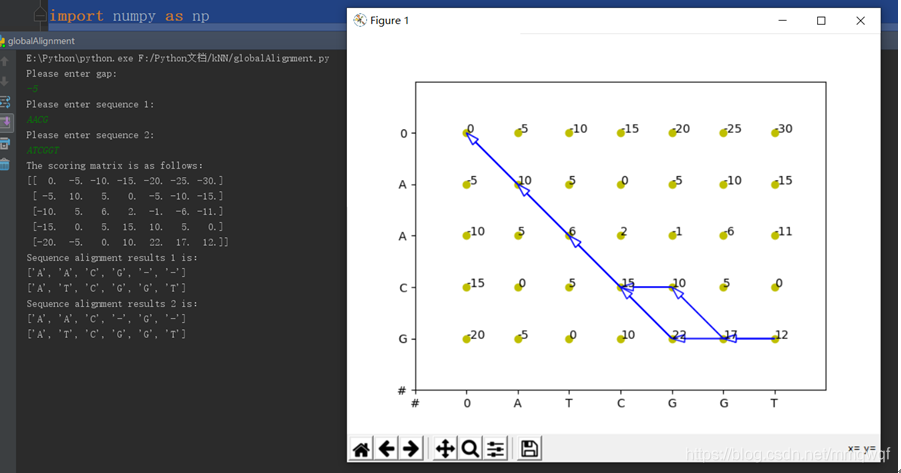Select the Pan axes tool

click(445, 449)
